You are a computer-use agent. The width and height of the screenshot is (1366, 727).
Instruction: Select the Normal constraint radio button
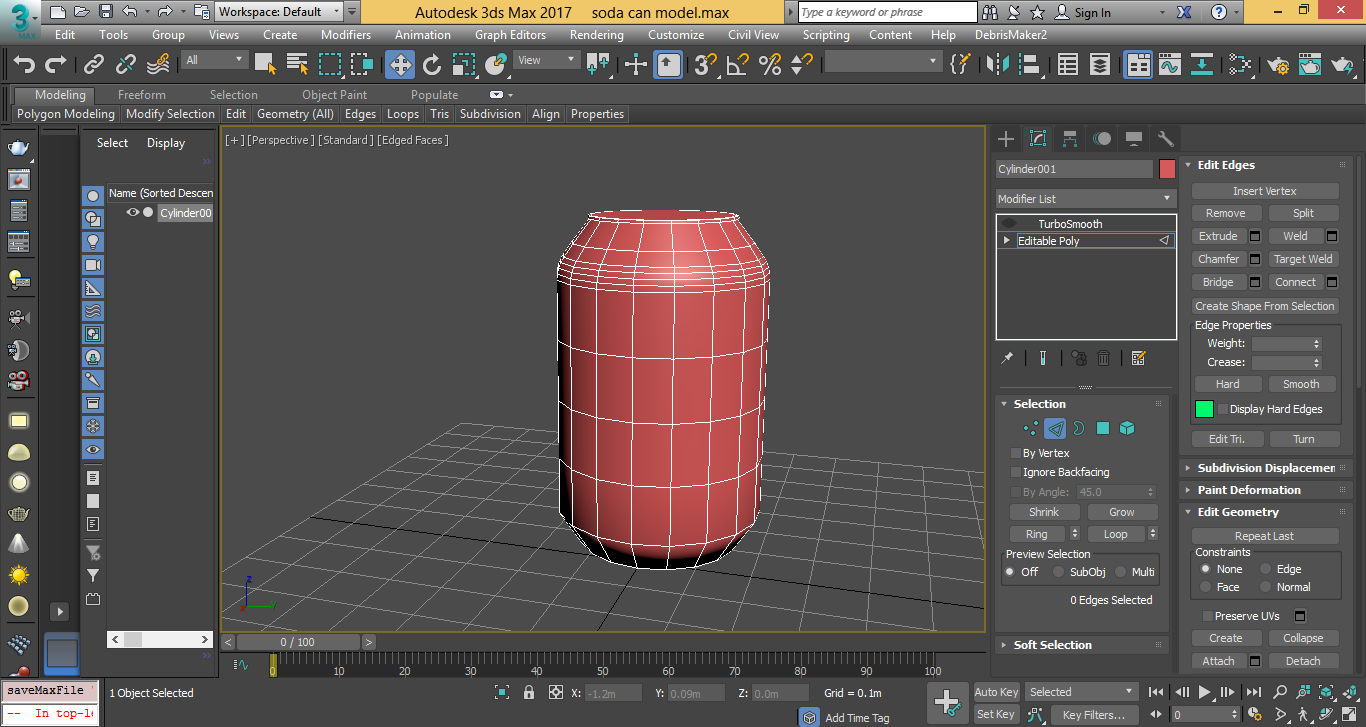coord(1265,587)
